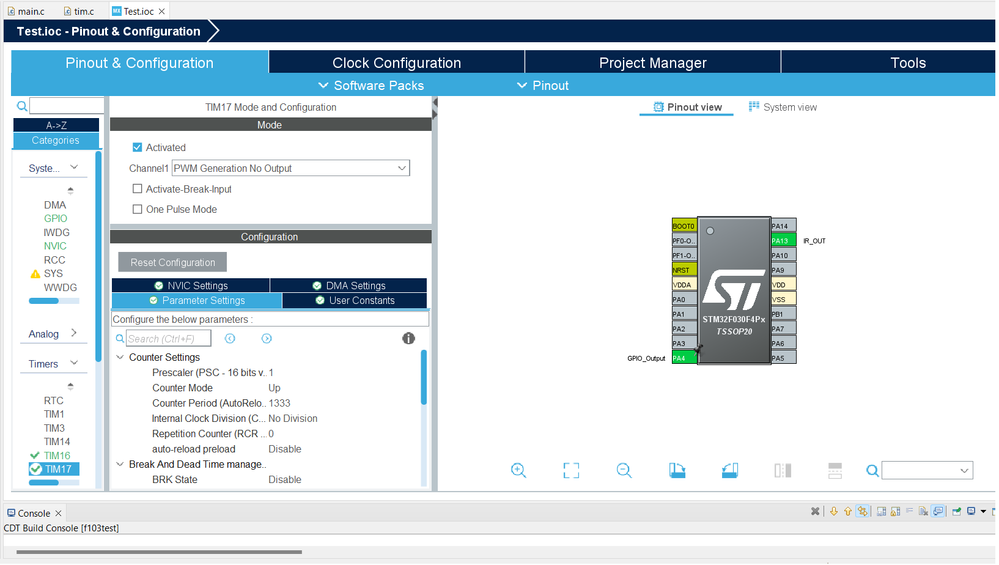Click the display selected console icon

pyautogui.click(x=971, y=511)
